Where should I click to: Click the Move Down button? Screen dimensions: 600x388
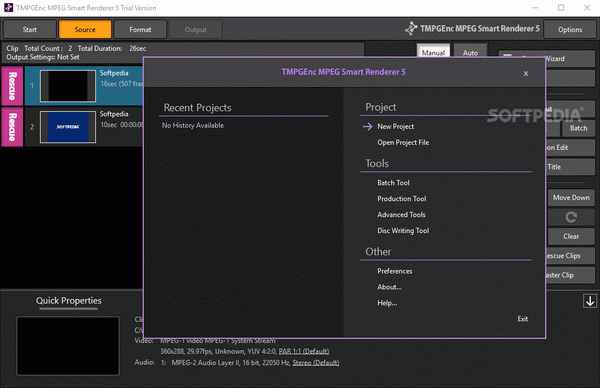[571, 198]
